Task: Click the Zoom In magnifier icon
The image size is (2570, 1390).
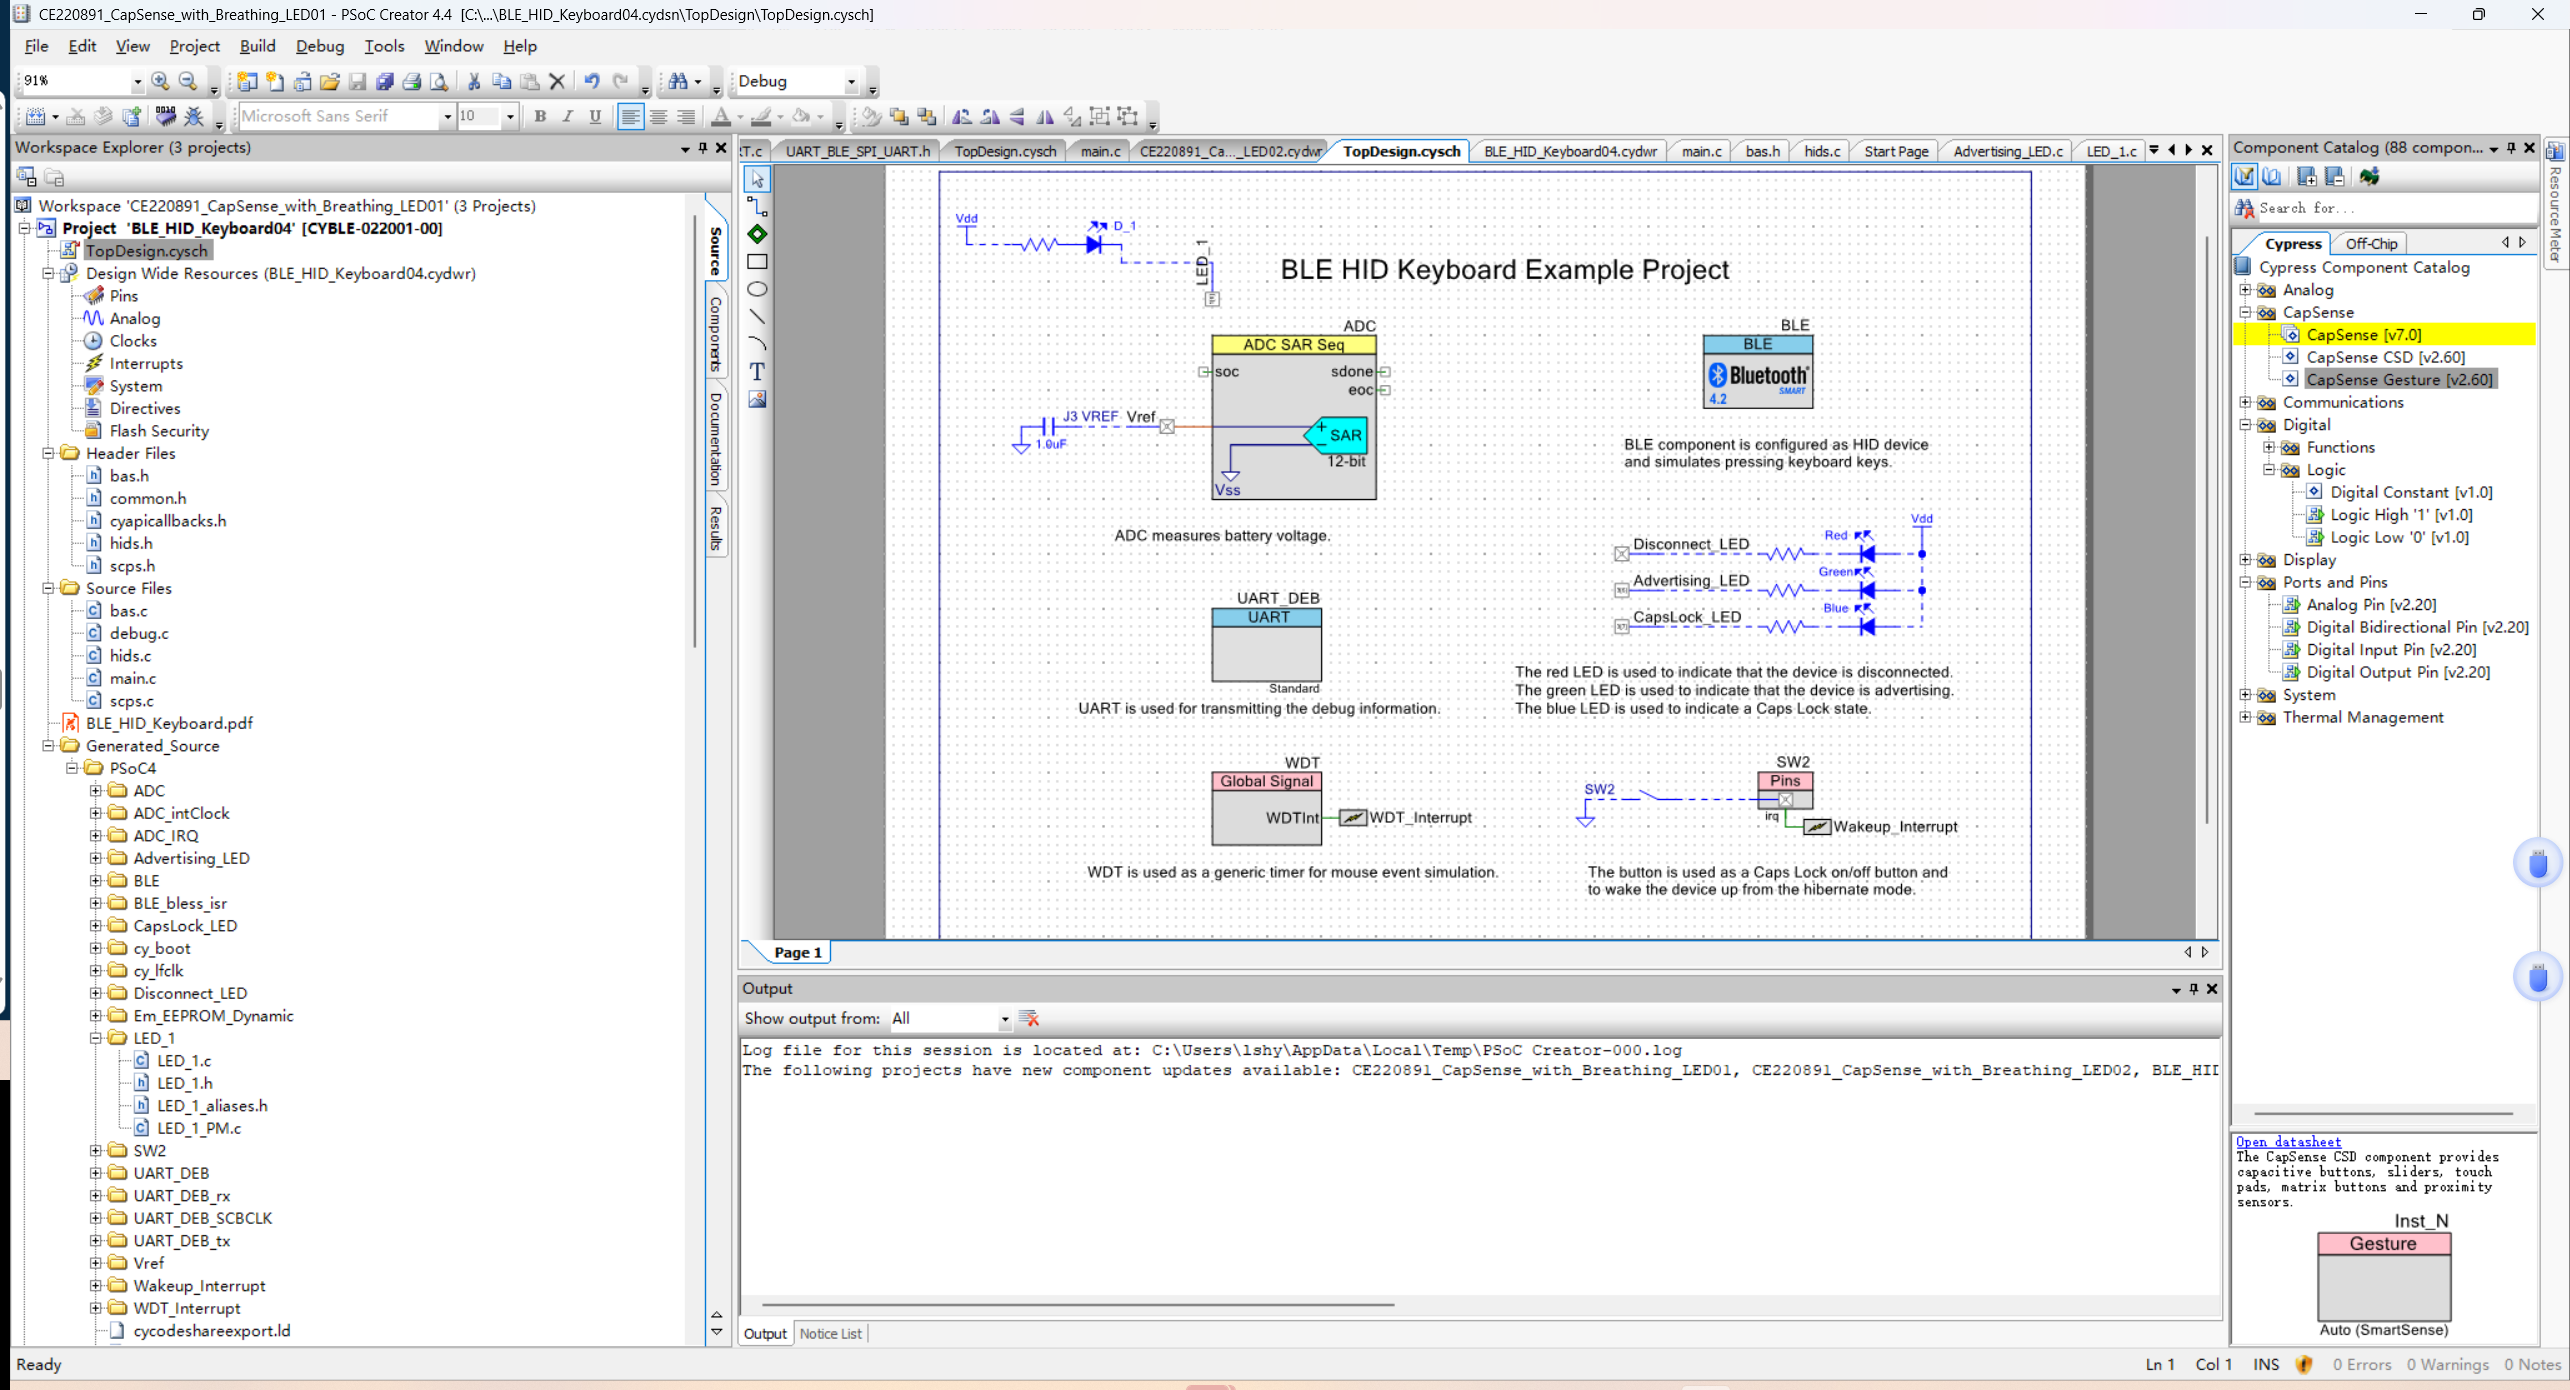Action: tap(160, 81)
